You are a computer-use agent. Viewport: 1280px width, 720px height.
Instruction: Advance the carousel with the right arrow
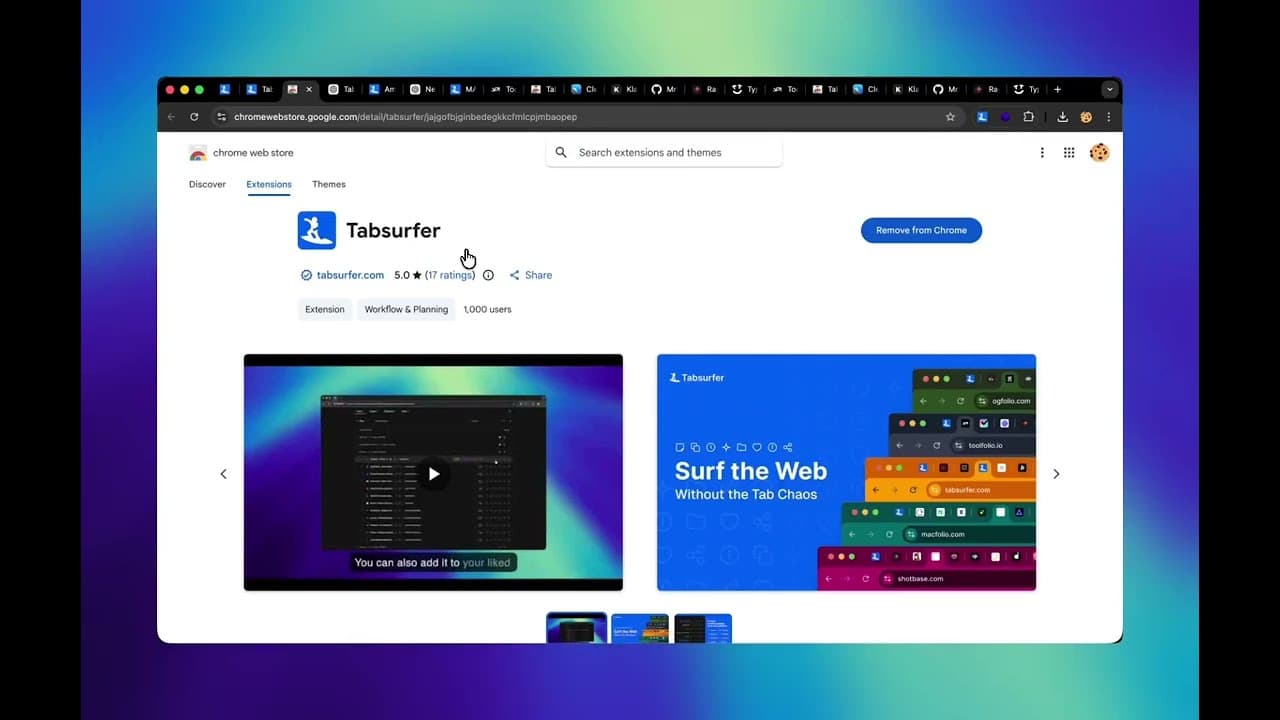[x=1056, y=474]
